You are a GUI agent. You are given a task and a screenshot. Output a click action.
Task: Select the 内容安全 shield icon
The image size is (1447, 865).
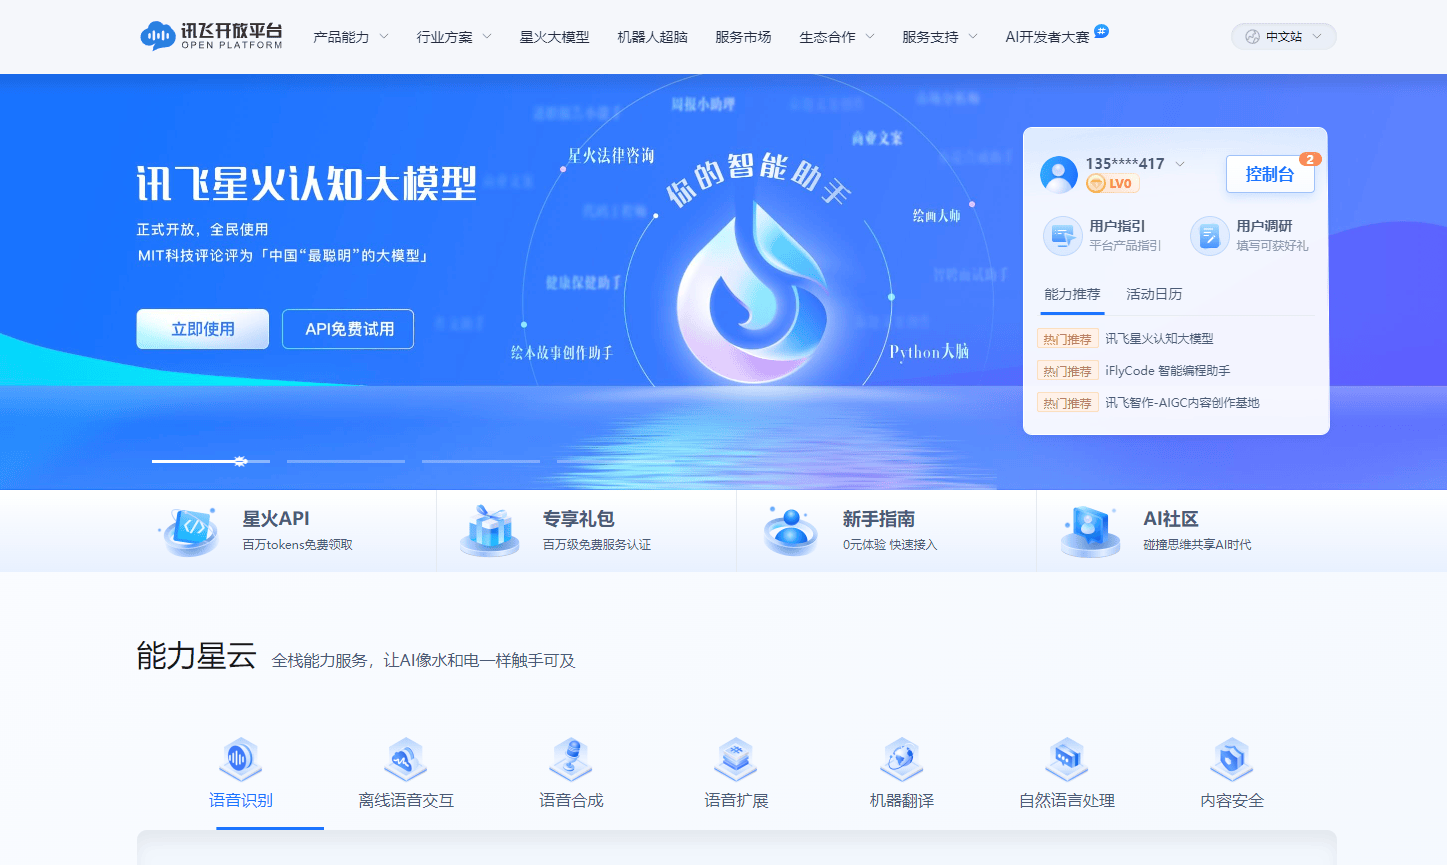(x=1231, y=760)
